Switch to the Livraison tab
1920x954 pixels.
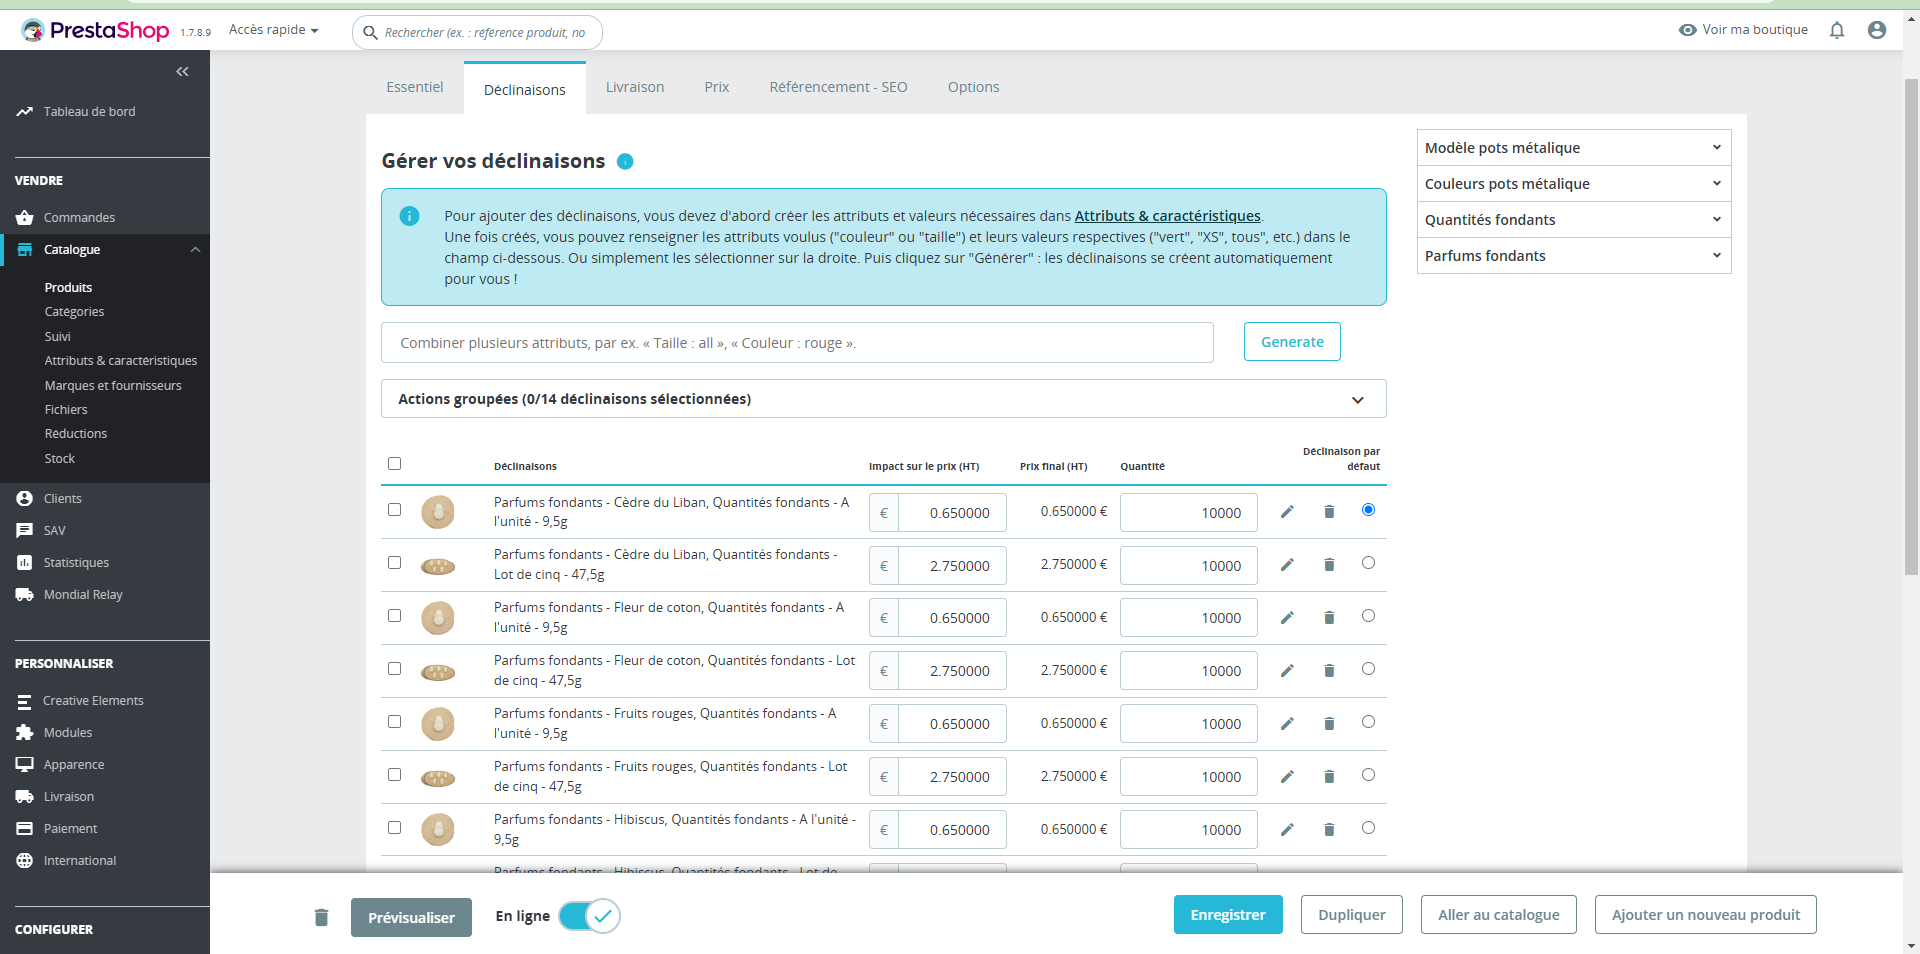pos(635,87)
